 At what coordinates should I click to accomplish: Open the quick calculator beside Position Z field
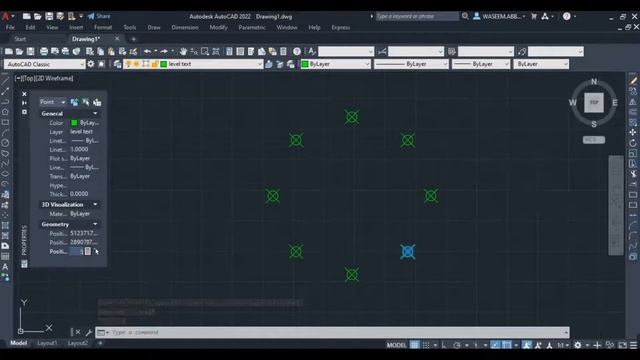[x=88, y=251]
